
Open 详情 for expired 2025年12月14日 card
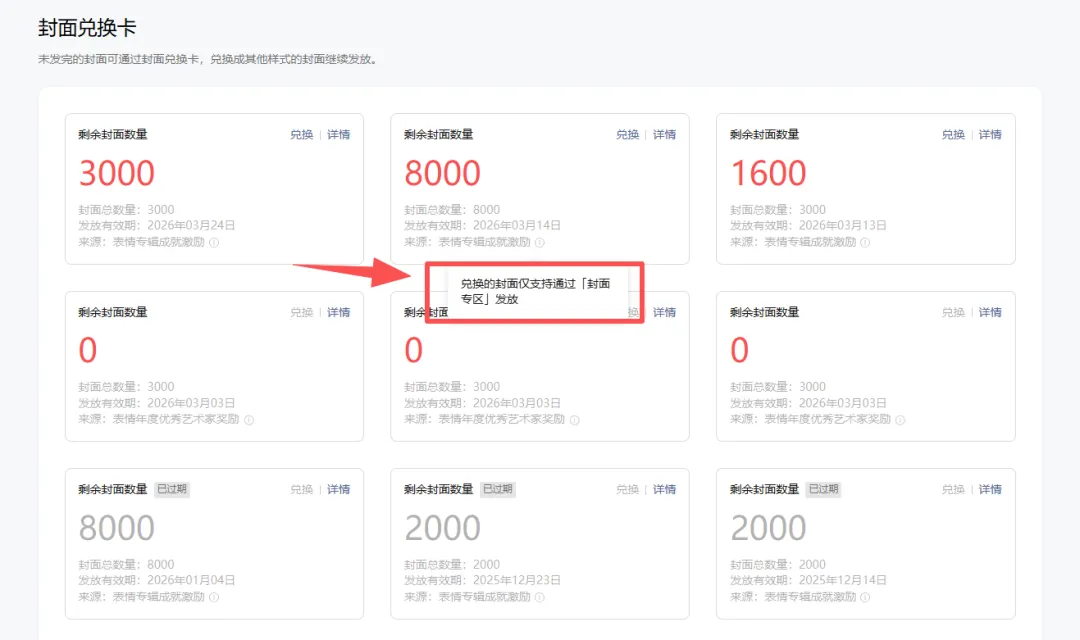990,489
